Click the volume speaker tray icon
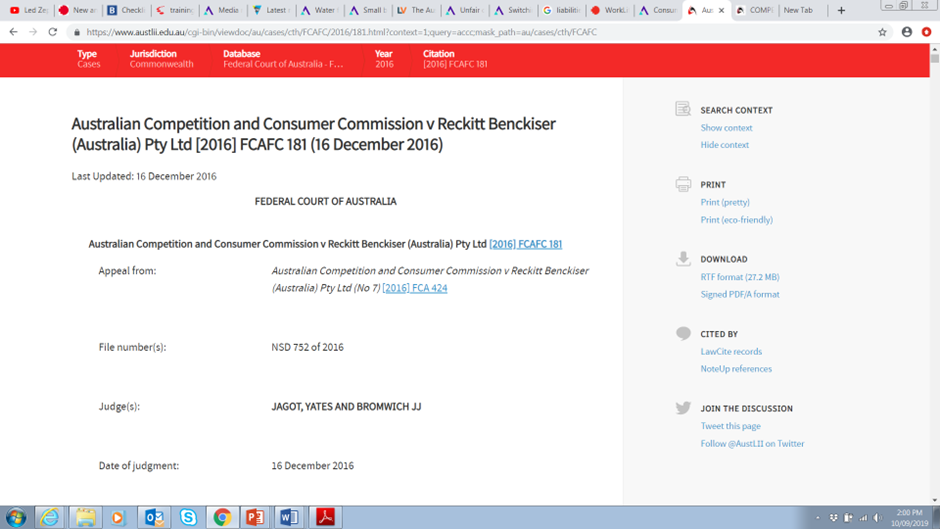This screenshot has width=940, height=529. [x=878, y=518]
